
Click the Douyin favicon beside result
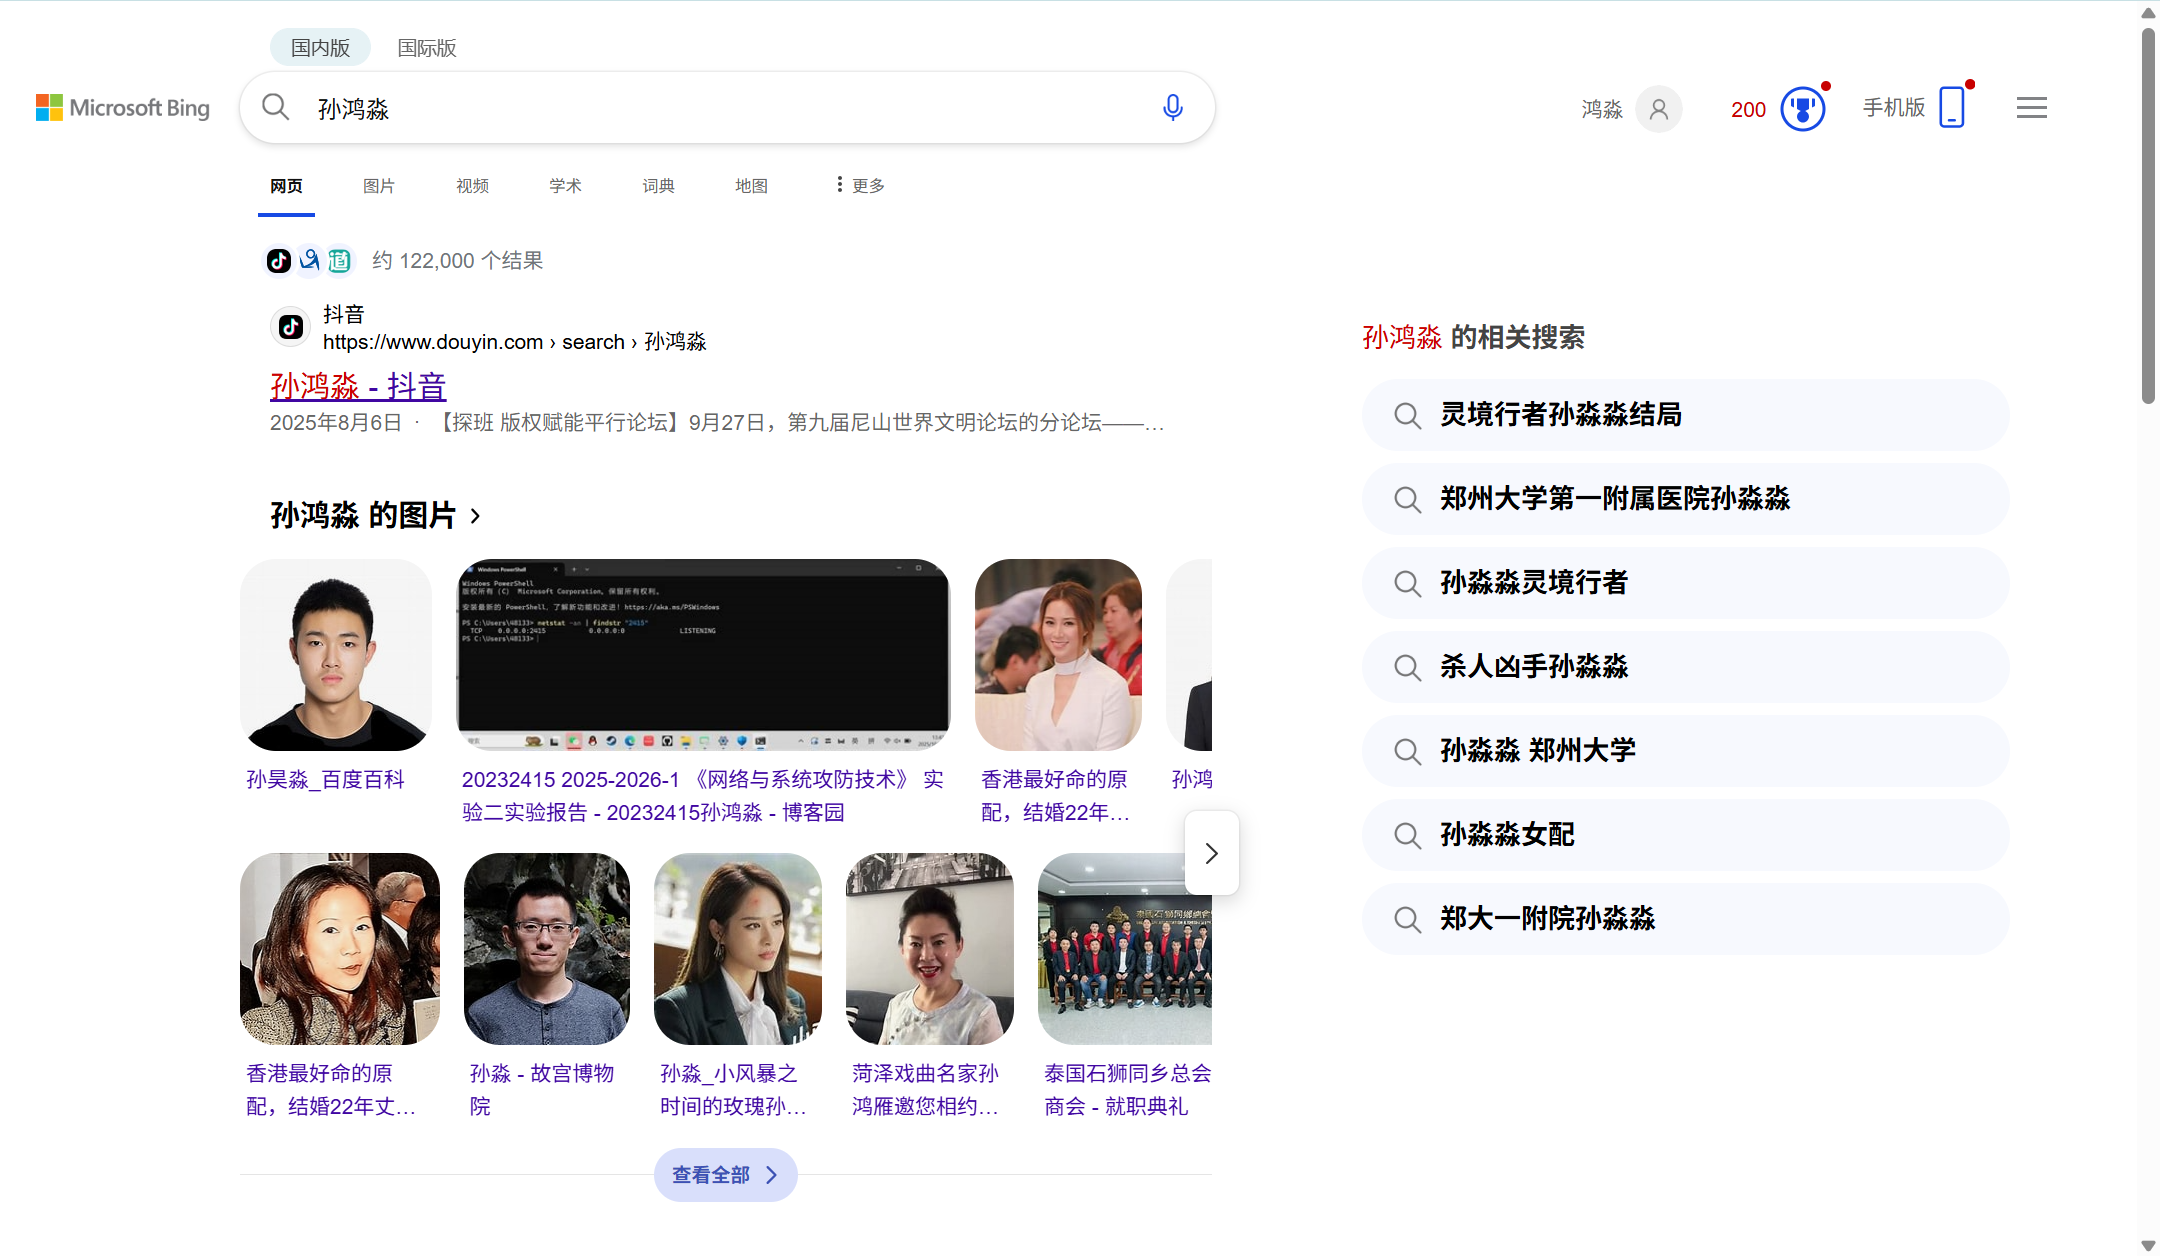coord(291,327)
